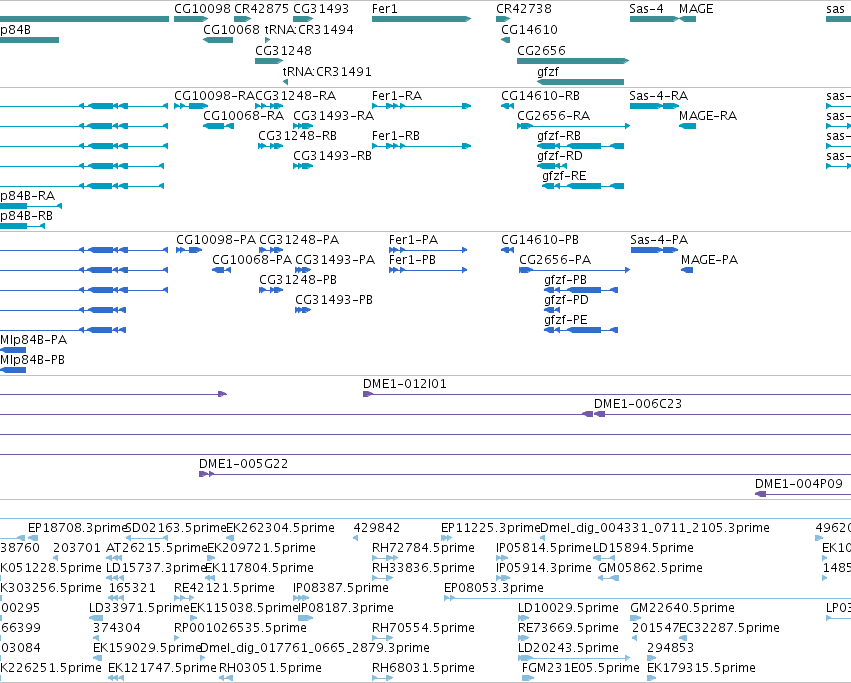Select the Sas-4-RA transcript
The image size is (851, 683).
tap(654, 106)
